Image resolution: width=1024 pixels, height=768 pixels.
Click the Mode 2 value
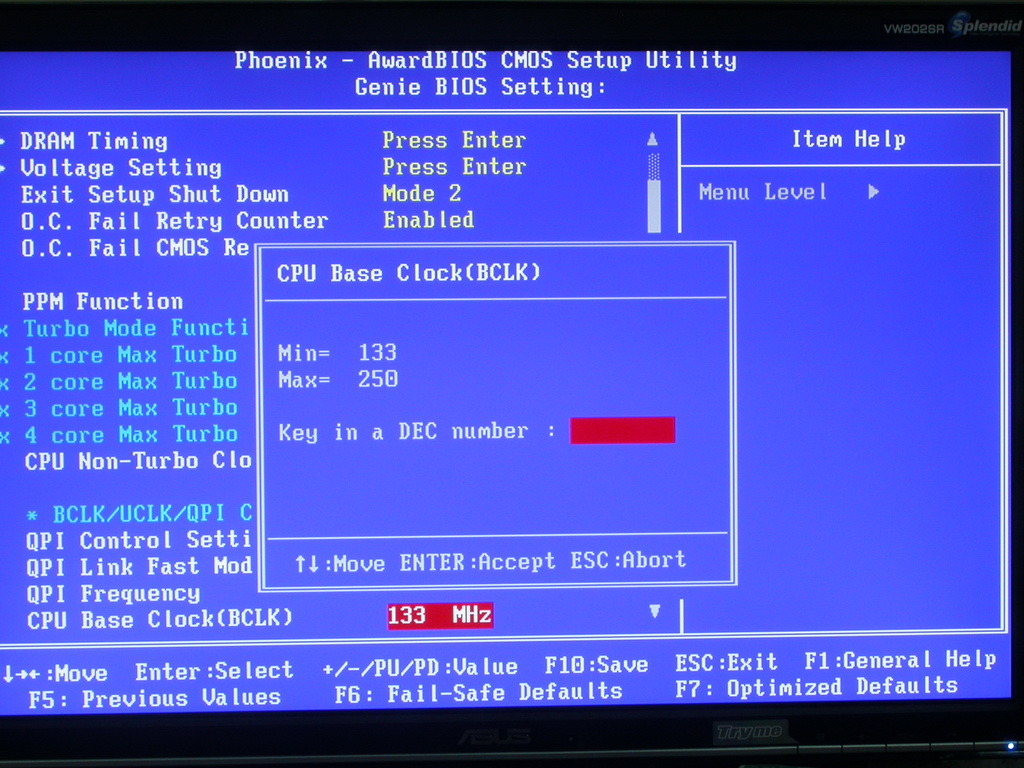point(422,194)
